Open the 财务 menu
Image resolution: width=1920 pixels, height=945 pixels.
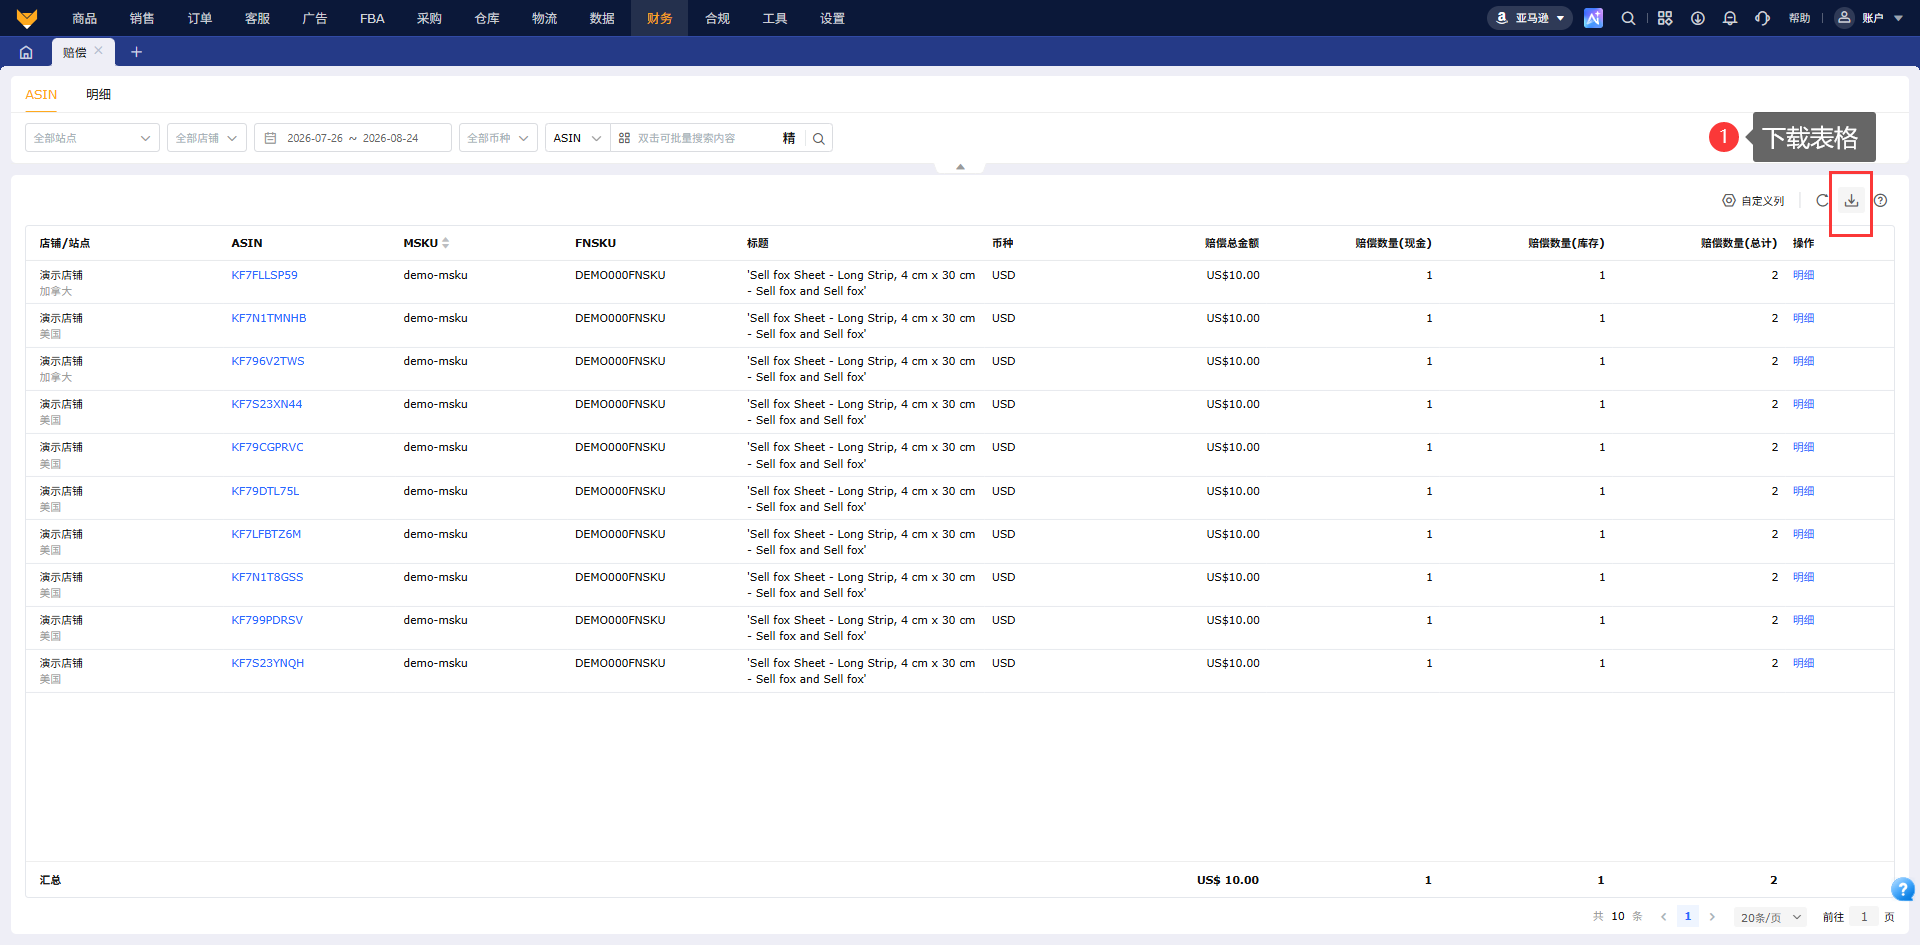coord(659,18)
